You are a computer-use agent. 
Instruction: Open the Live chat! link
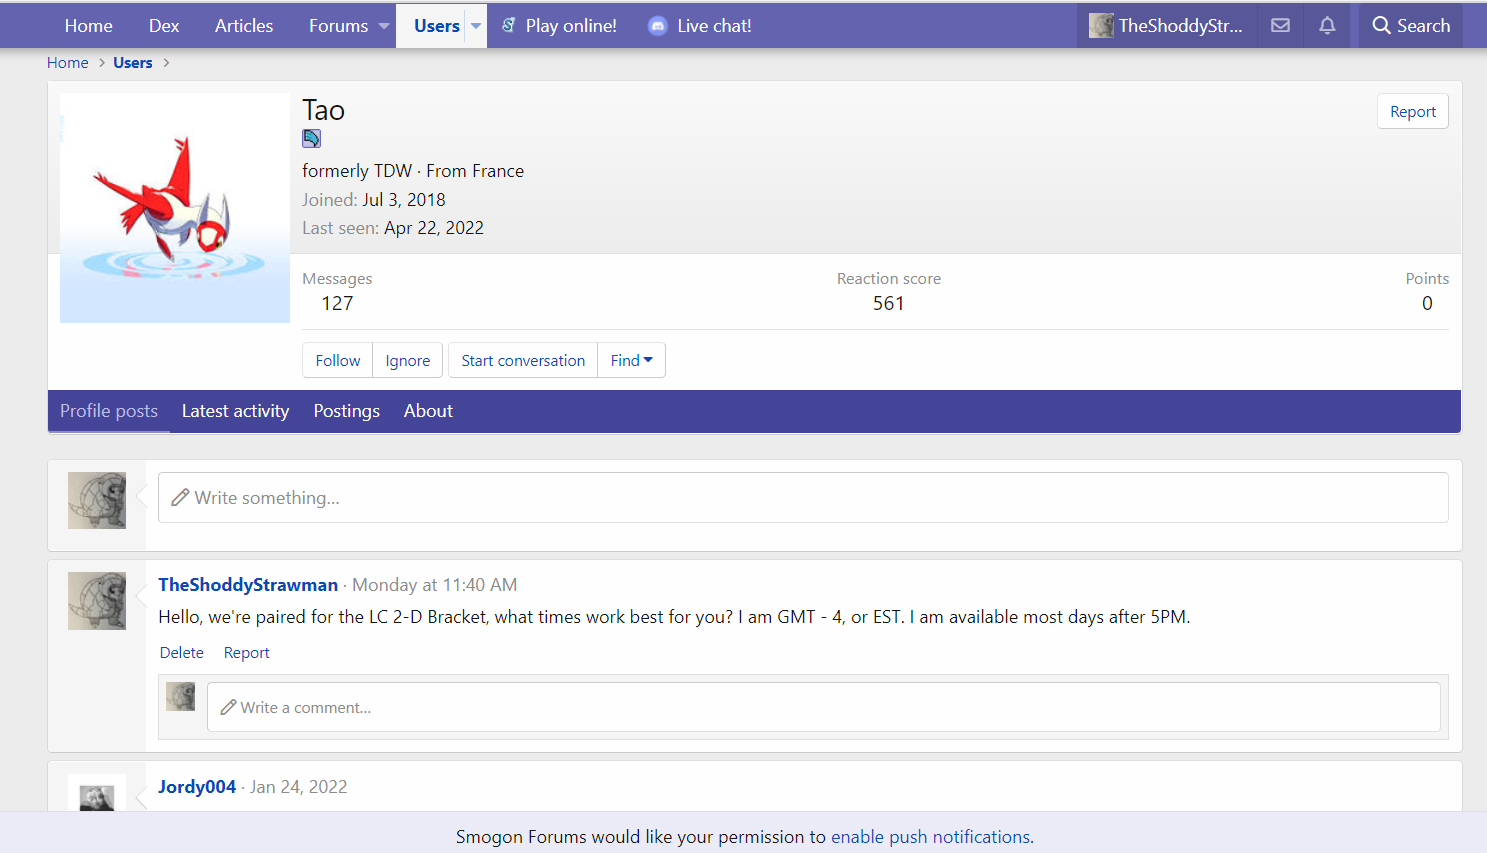tap(714, 26)
